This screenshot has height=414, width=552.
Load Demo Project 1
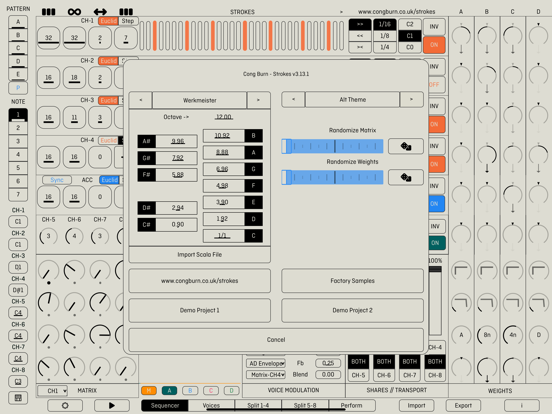coord(200,310)
